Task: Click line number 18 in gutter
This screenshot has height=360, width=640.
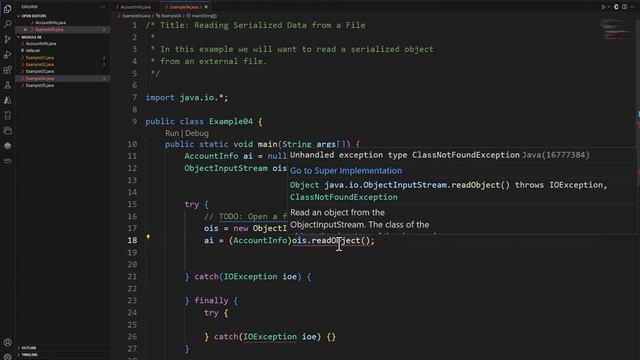Action: click(132, 240)
